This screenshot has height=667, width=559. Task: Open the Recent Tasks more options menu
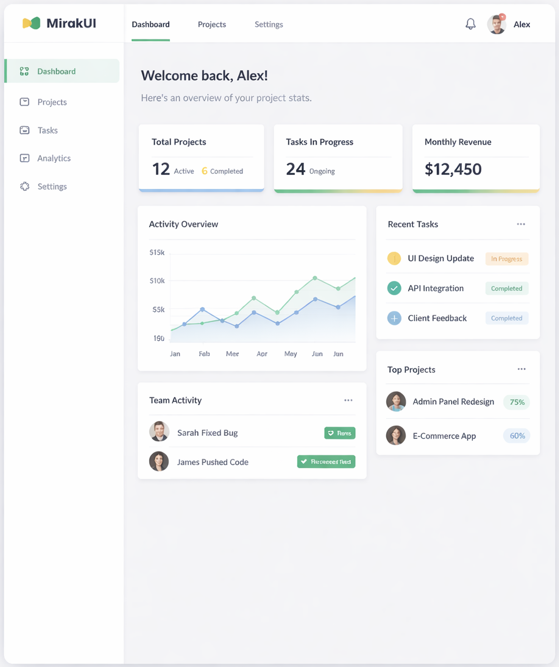521,224
